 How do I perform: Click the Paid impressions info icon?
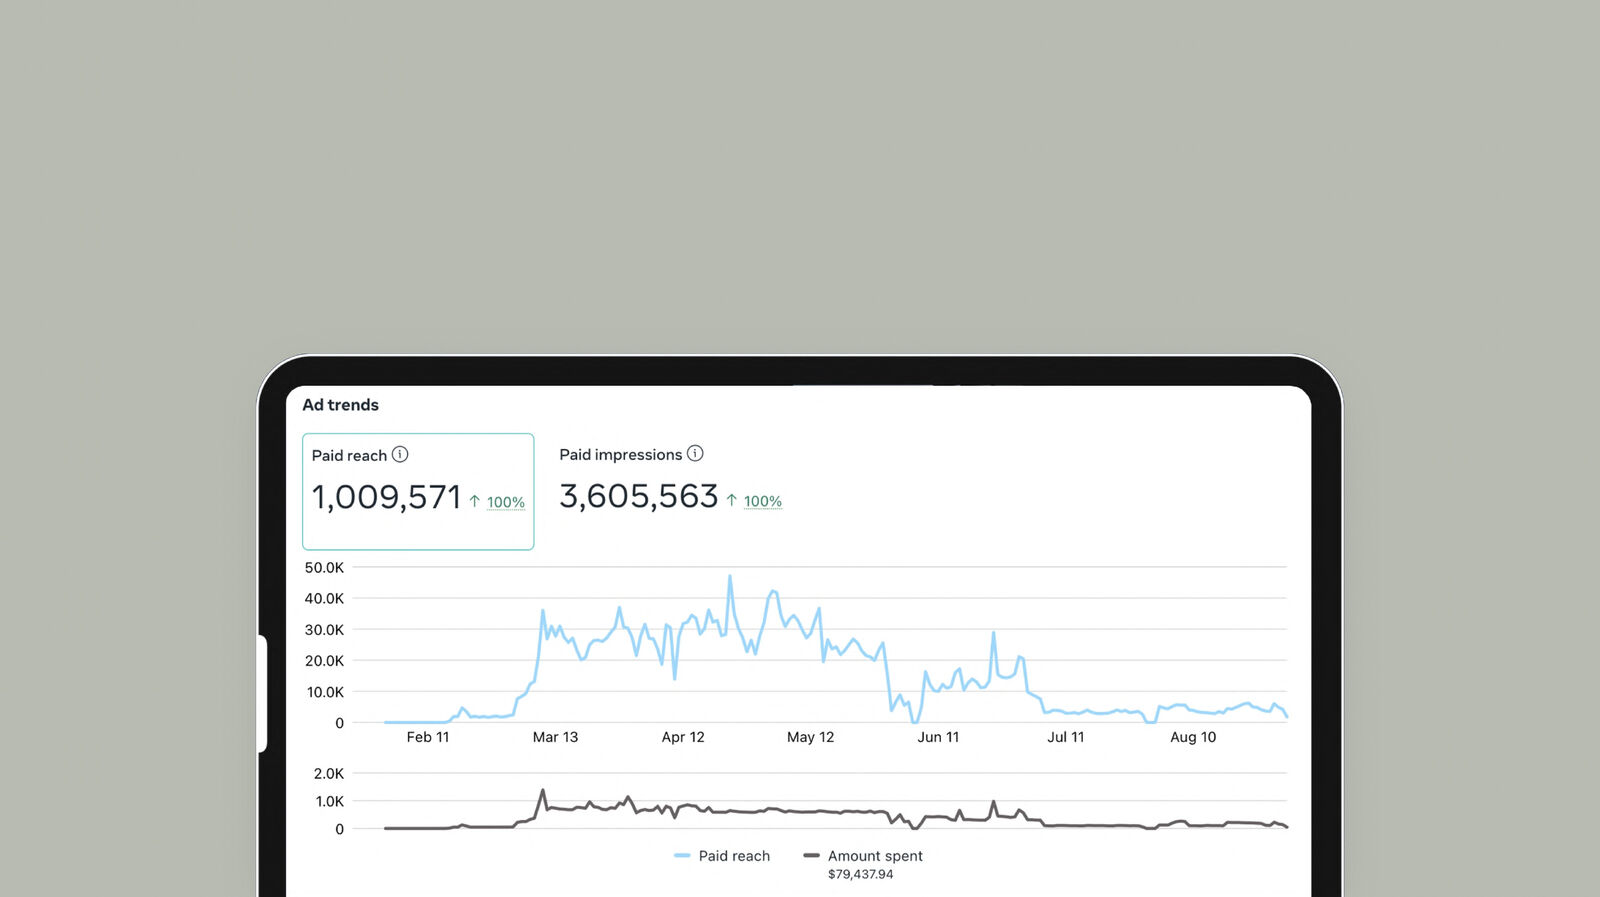click(695, 453)
